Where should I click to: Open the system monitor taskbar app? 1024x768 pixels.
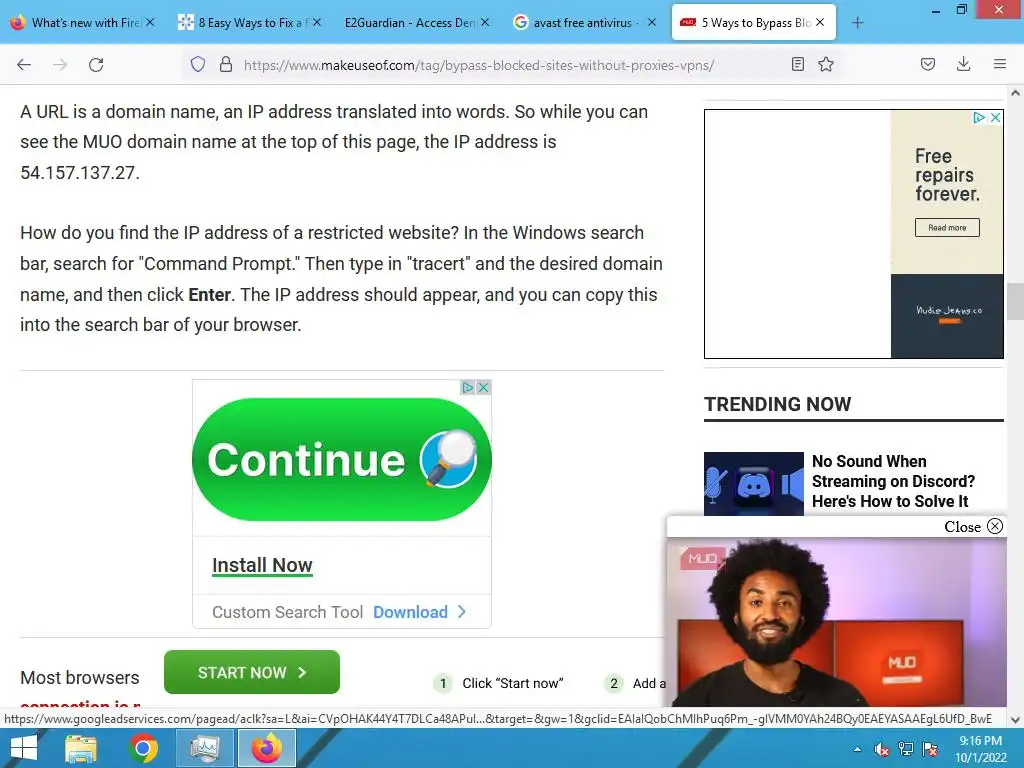click(x=204, y=748)
